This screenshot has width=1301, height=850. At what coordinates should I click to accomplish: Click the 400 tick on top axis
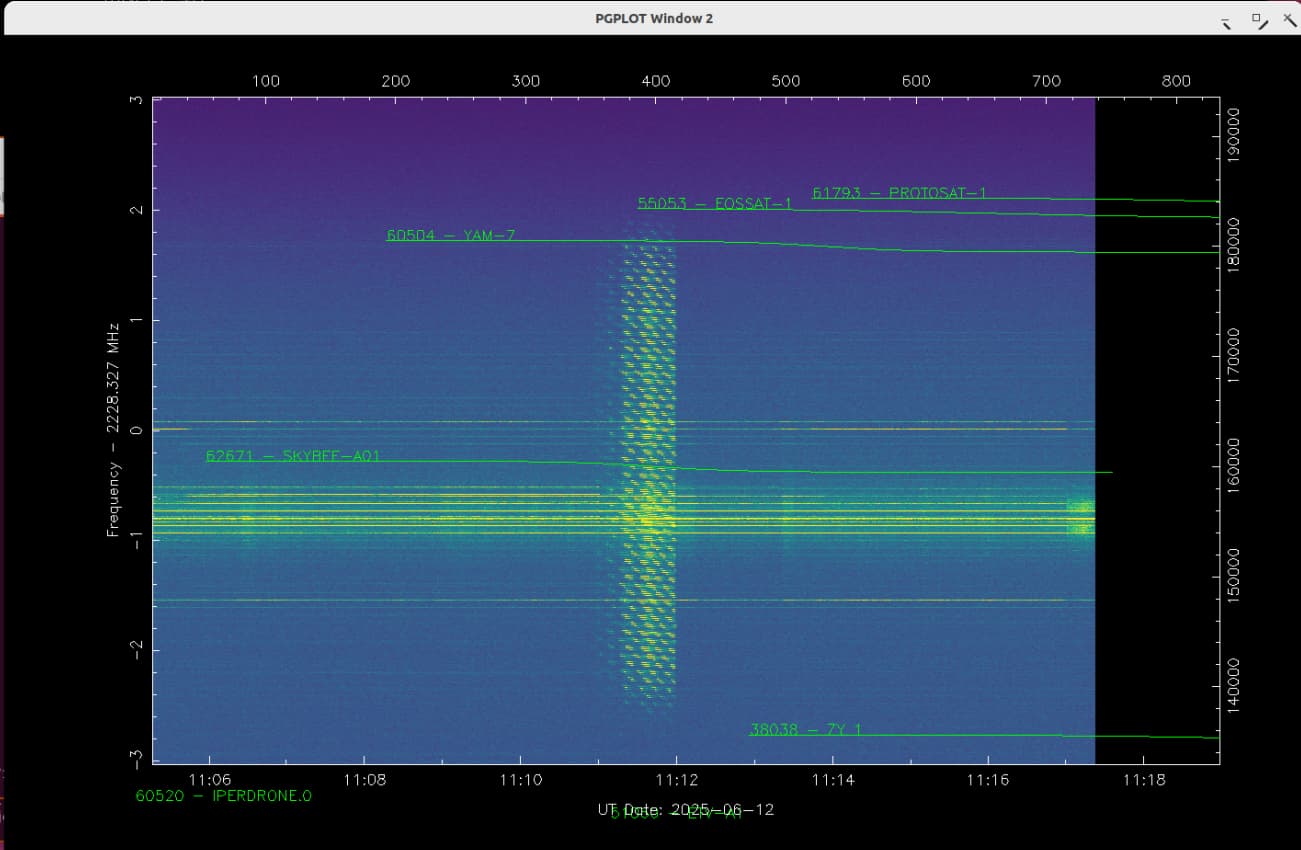656,81
